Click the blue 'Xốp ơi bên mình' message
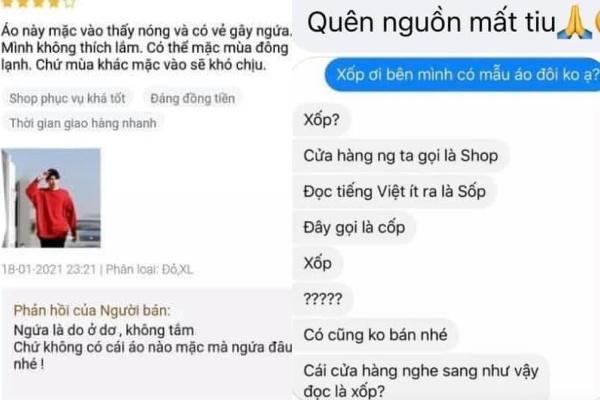This screenshot has width=600, height=400. pos(463,75)
